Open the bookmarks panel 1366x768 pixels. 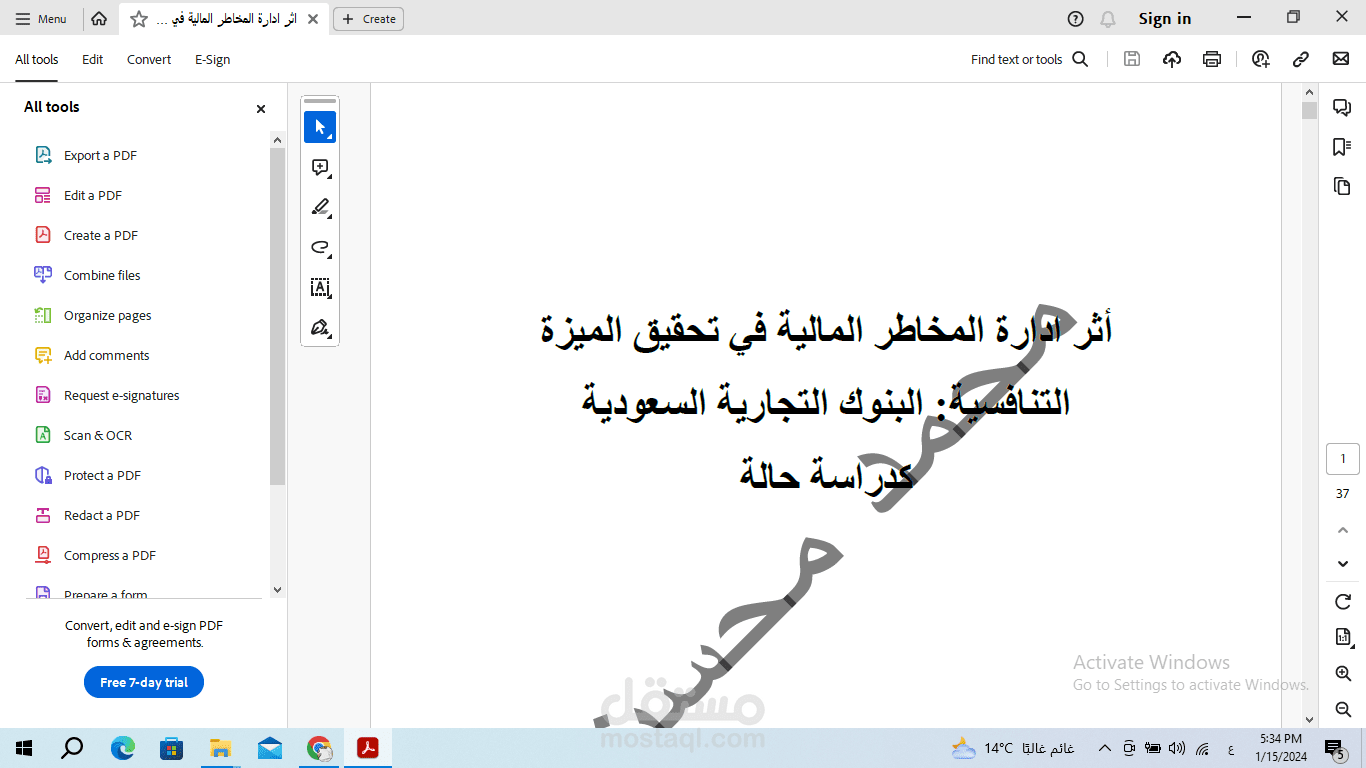1342,147
